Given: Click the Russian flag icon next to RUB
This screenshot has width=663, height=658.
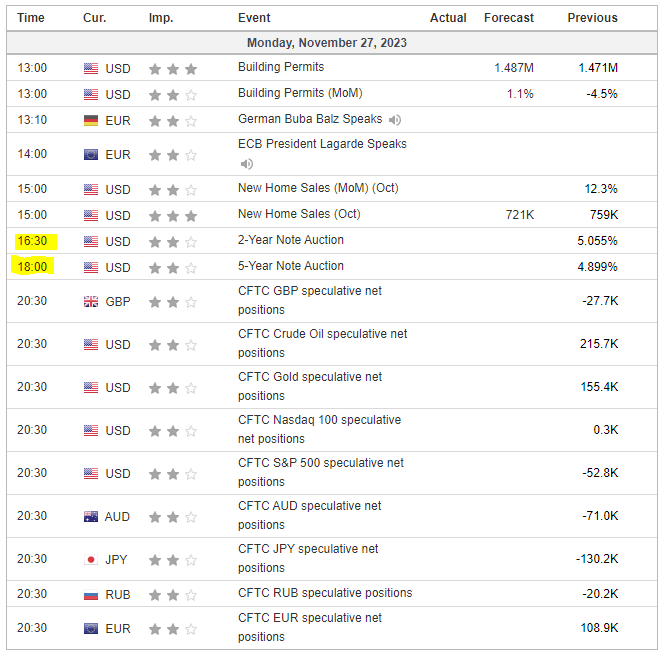Looking at the screenshot, I should coord(92,595).
